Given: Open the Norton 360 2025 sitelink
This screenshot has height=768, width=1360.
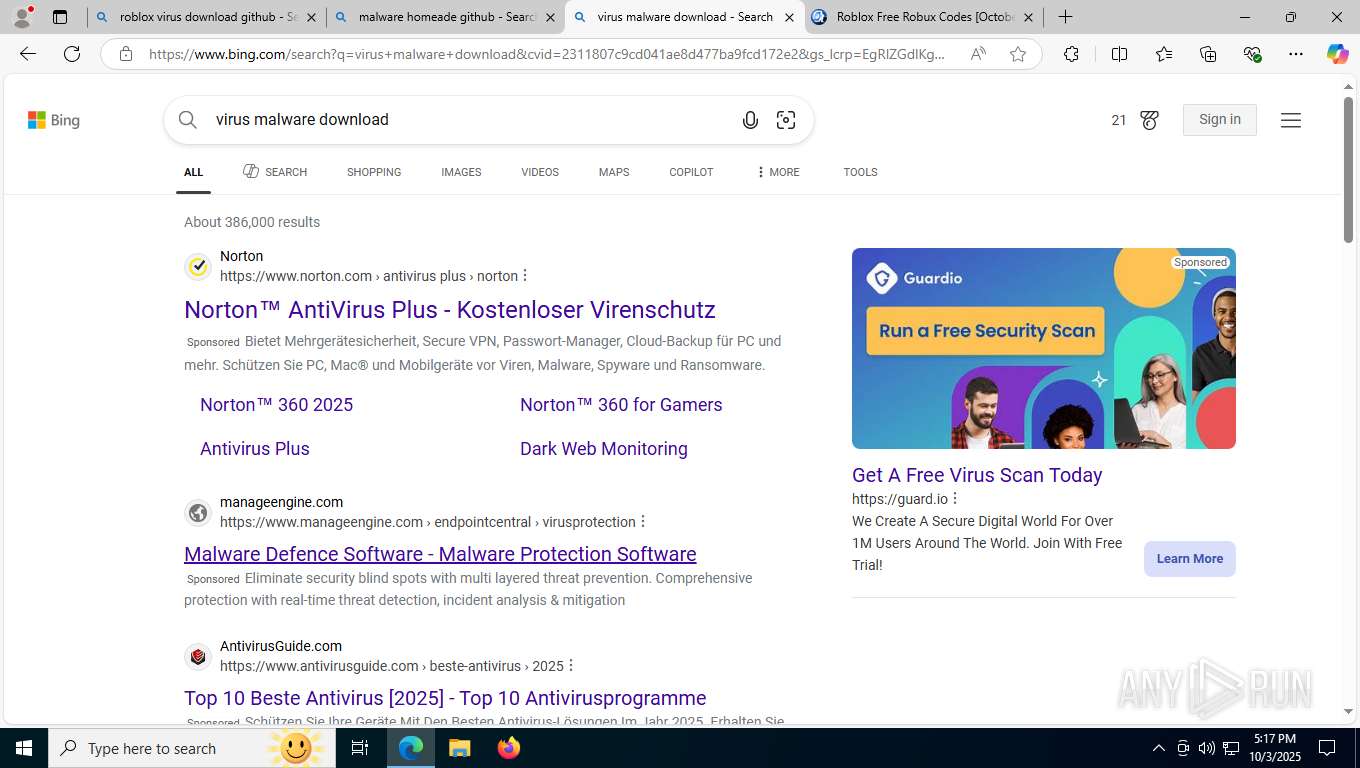Looking at the screenshot, I should 277,405.
